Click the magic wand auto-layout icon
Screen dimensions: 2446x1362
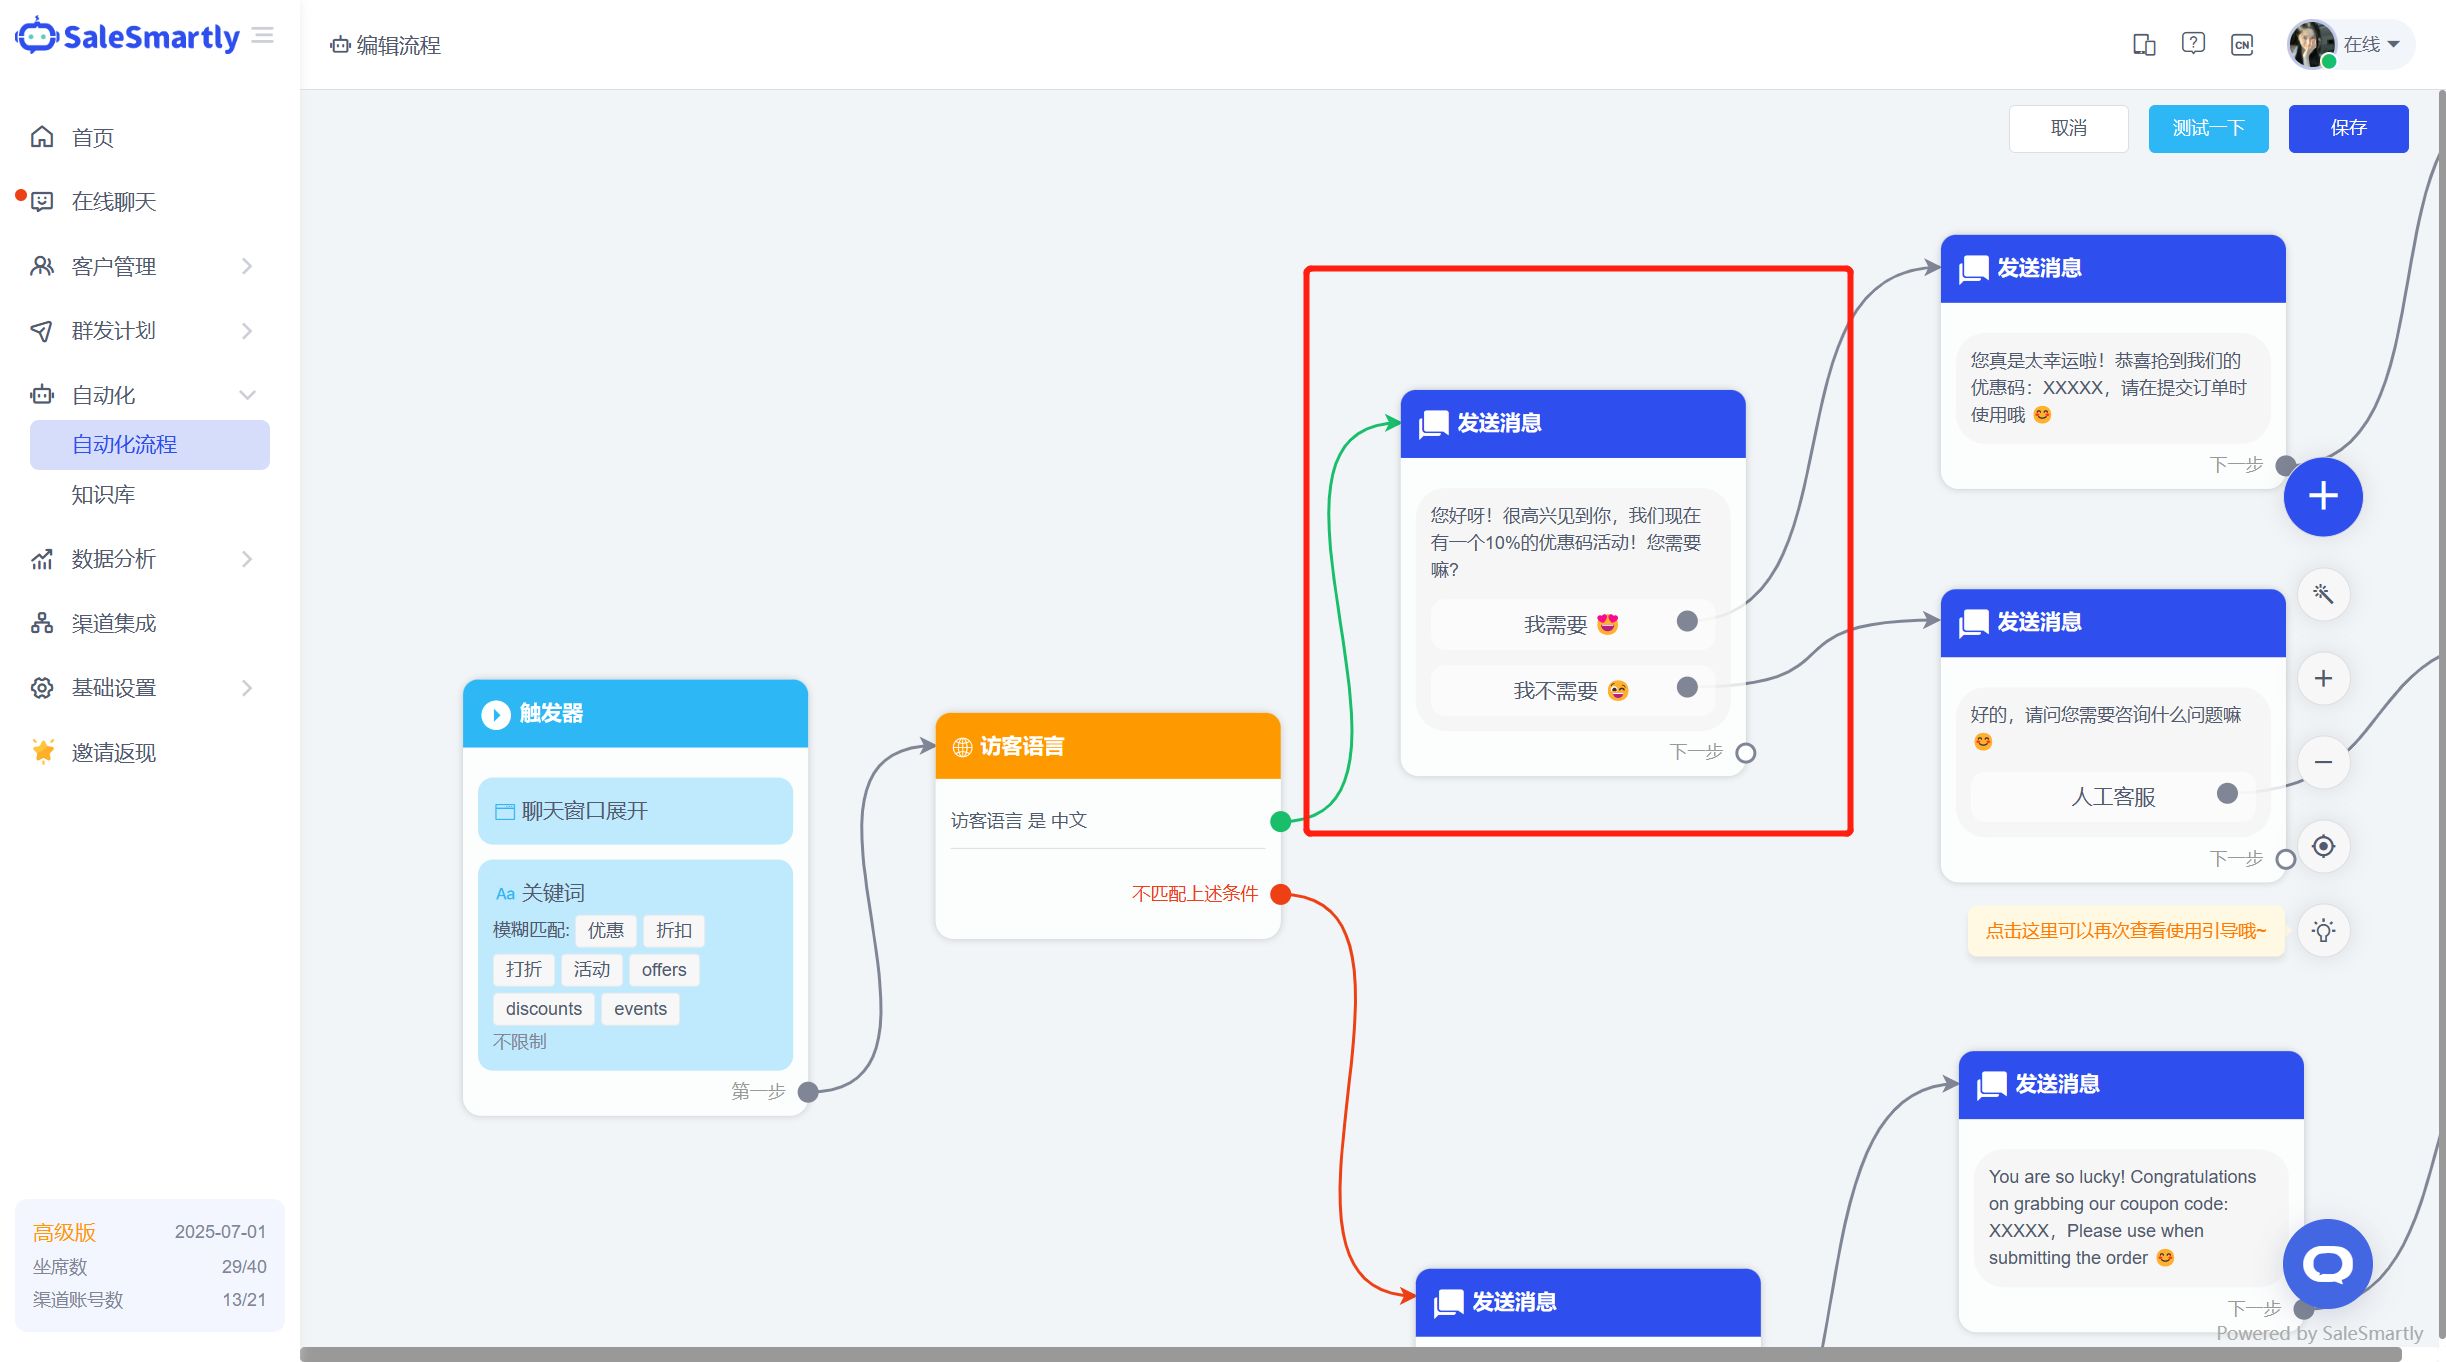2323,594
